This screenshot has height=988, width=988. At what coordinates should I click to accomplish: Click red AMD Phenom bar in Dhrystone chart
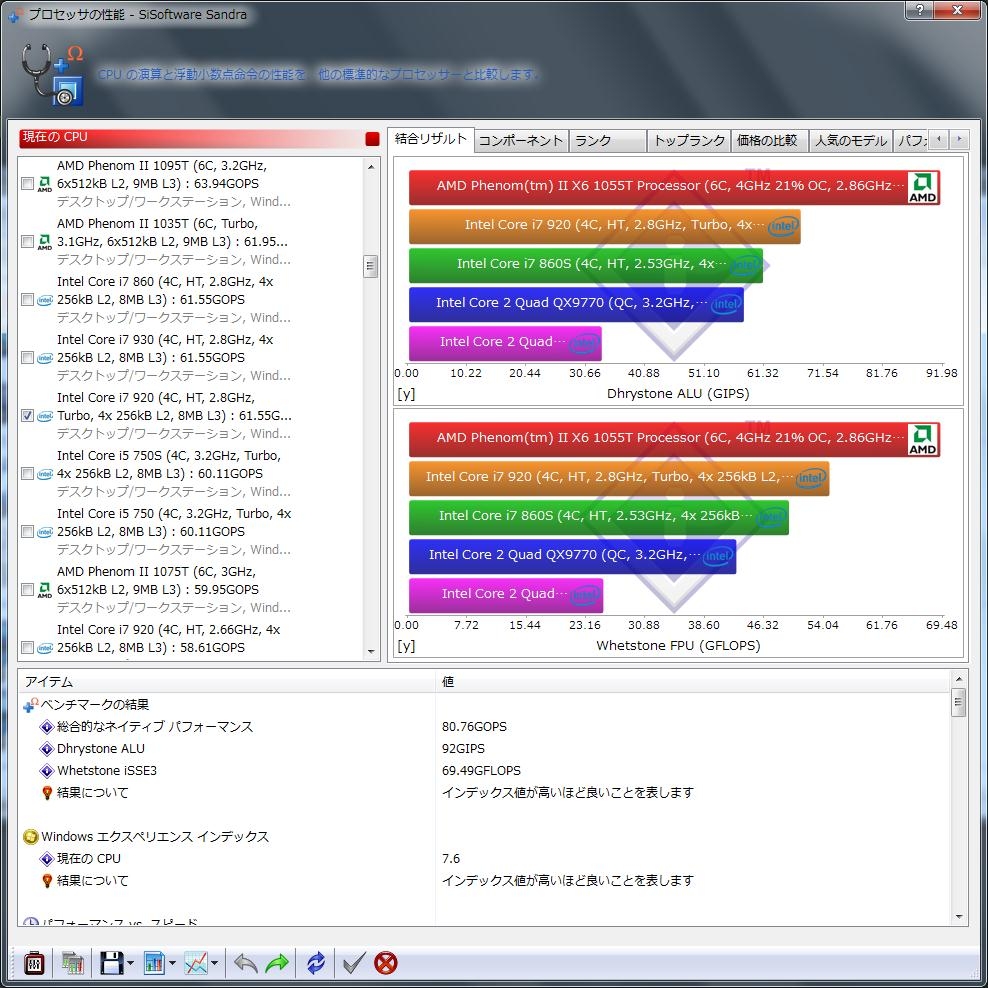tap(674, 187)
